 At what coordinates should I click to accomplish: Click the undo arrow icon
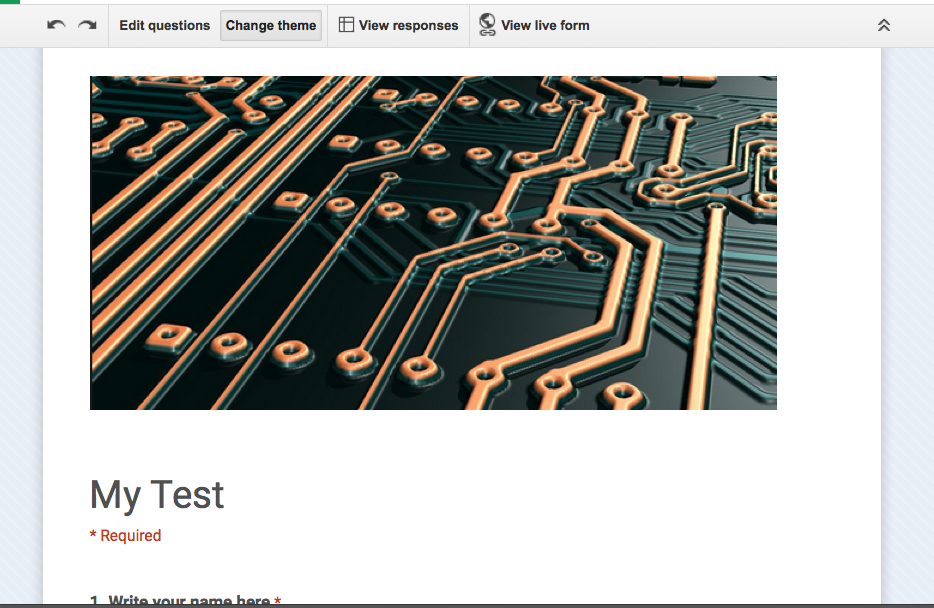coord(56,25)
